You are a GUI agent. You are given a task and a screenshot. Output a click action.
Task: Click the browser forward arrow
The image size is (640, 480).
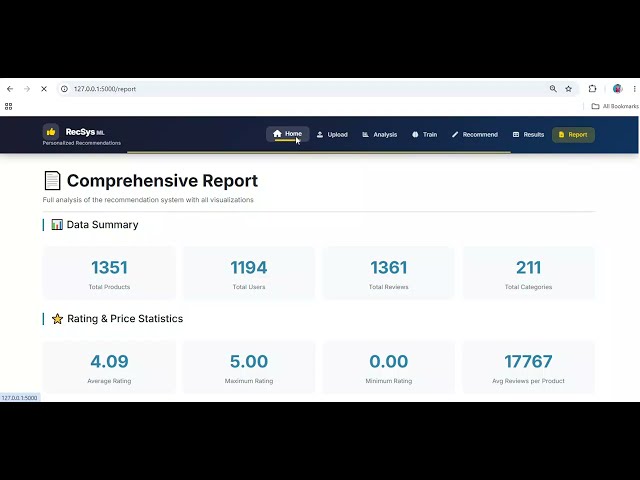[27, 89]
